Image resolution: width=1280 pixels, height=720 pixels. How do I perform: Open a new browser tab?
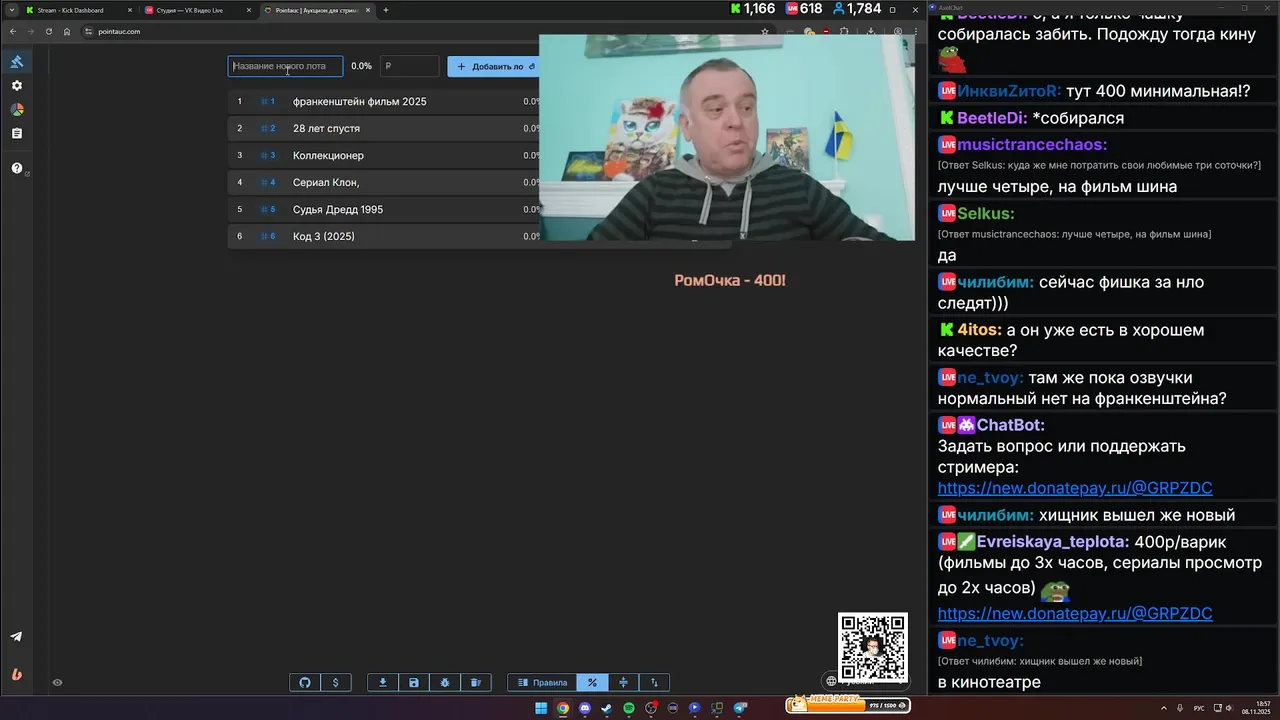(x=386, y=10)
